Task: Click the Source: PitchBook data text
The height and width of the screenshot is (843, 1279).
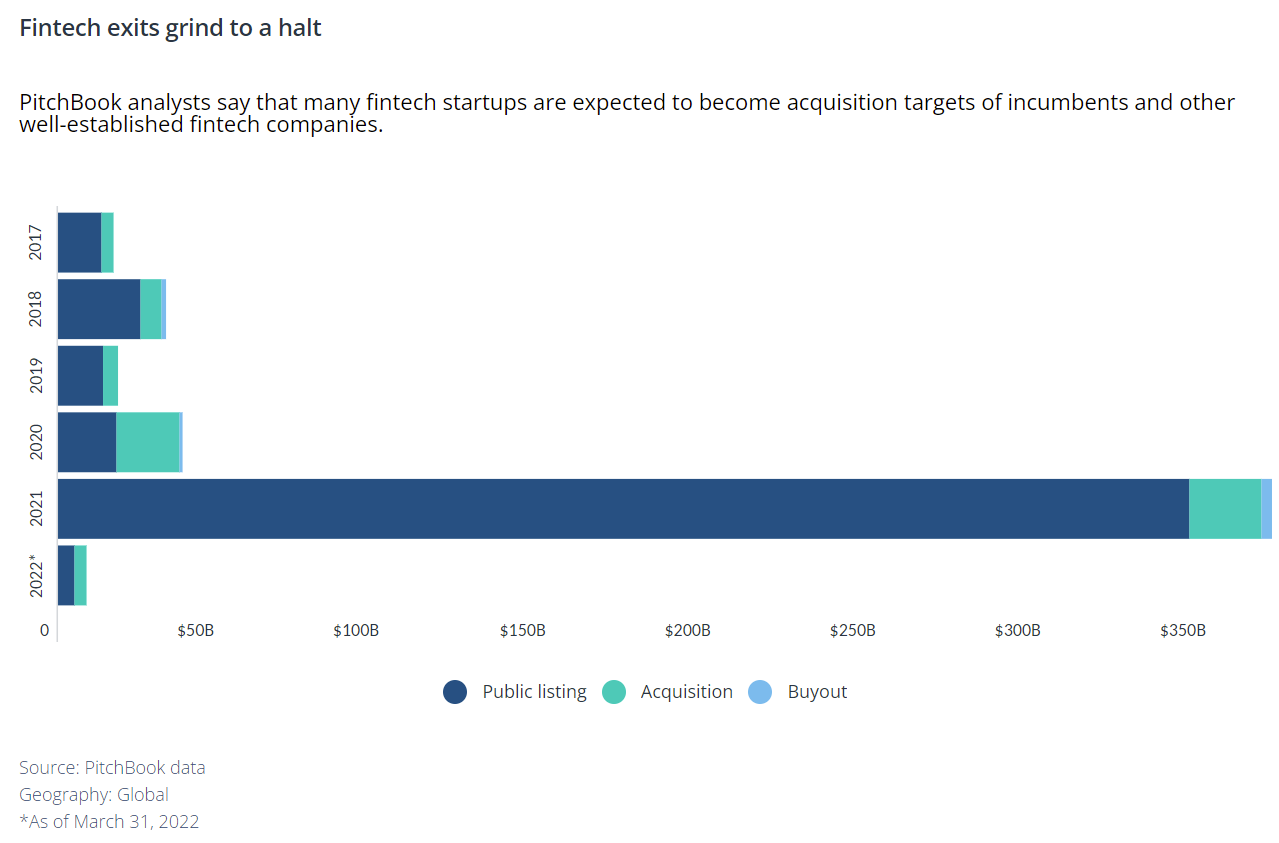Action: tap(112, 768)
